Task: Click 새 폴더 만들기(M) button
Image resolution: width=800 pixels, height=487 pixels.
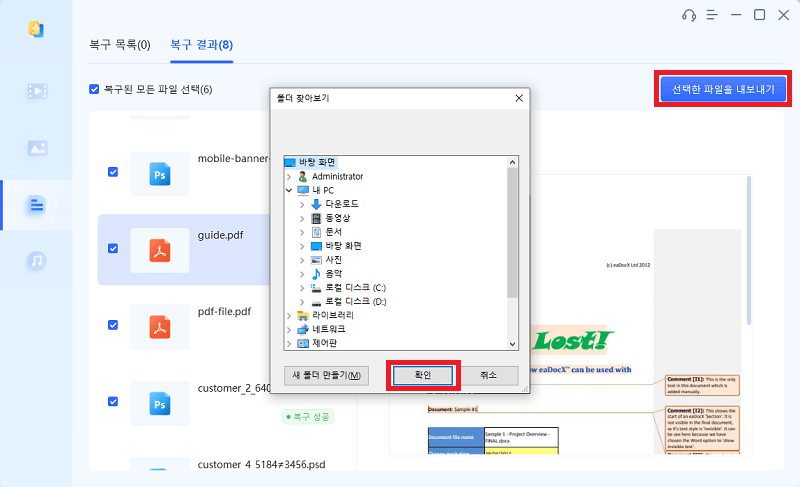Action: coord(327,375)
